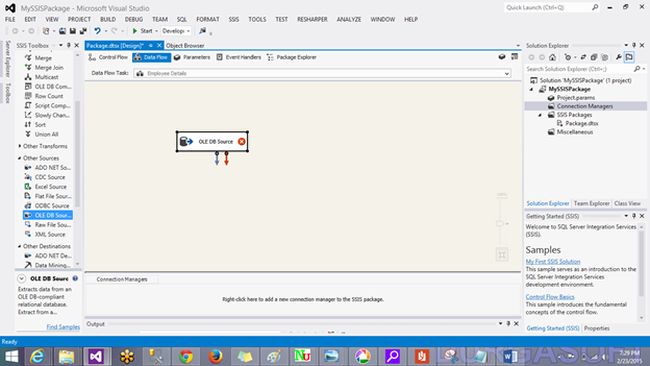Expand Other Transforms group

click(x=19, y=146)
